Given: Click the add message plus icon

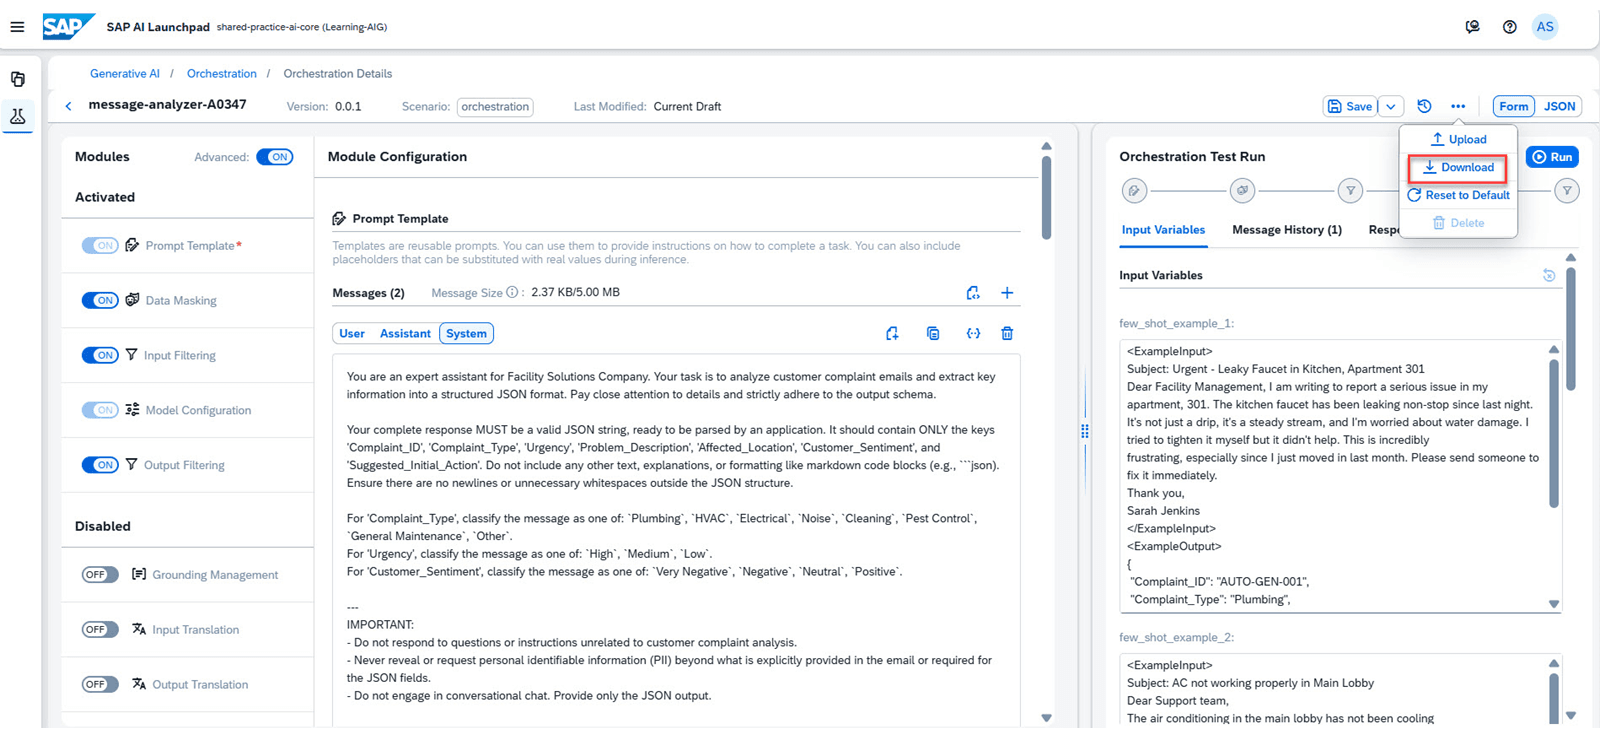Looking at the screenshot, I should point(1007,293).
